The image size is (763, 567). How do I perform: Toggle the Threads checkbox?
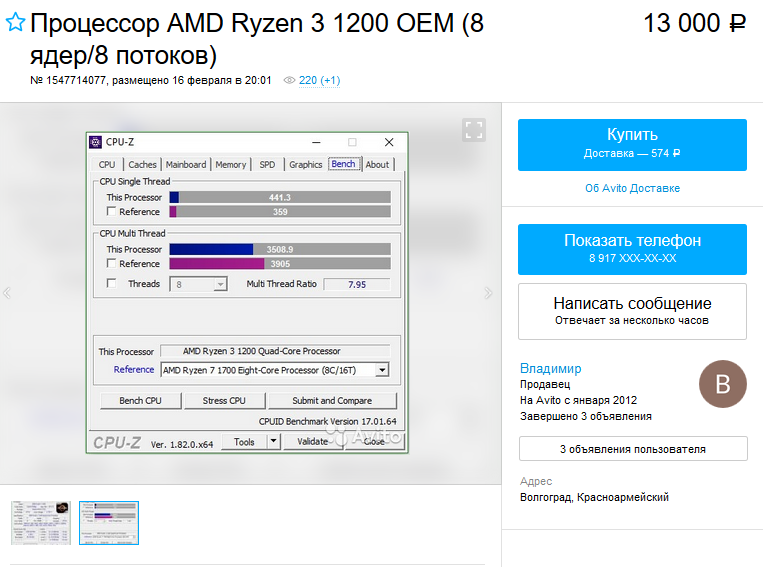(x=111, y=283)
